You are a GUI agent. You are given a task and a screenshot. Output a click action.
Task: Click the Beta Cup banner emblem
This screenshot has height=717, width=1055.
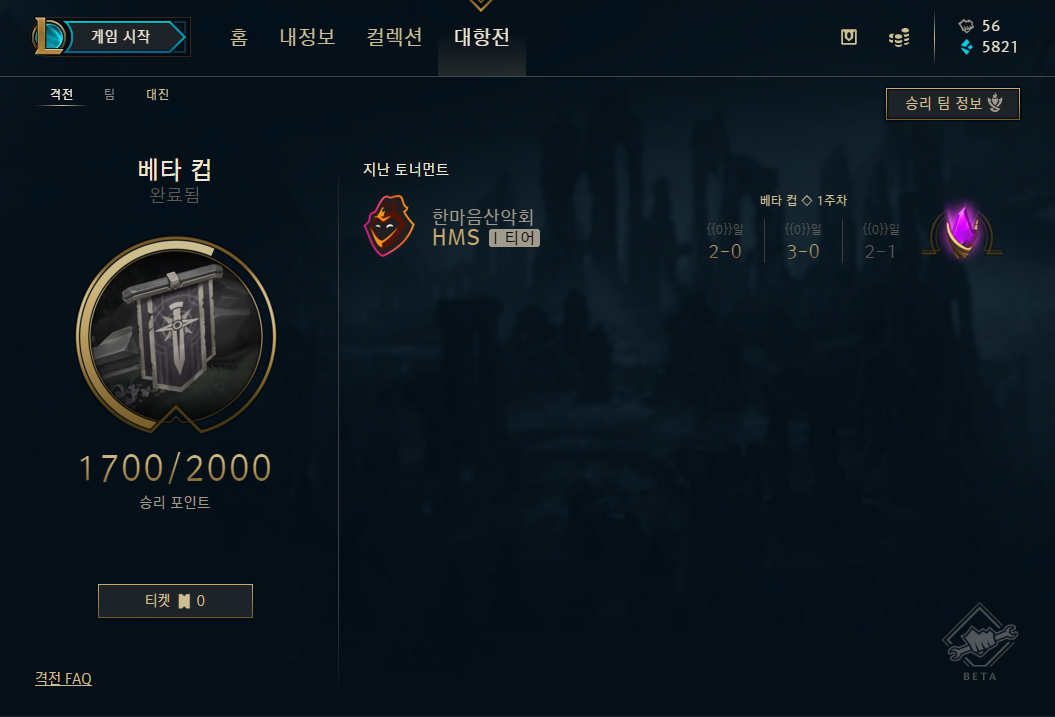[x=176, y=334]
